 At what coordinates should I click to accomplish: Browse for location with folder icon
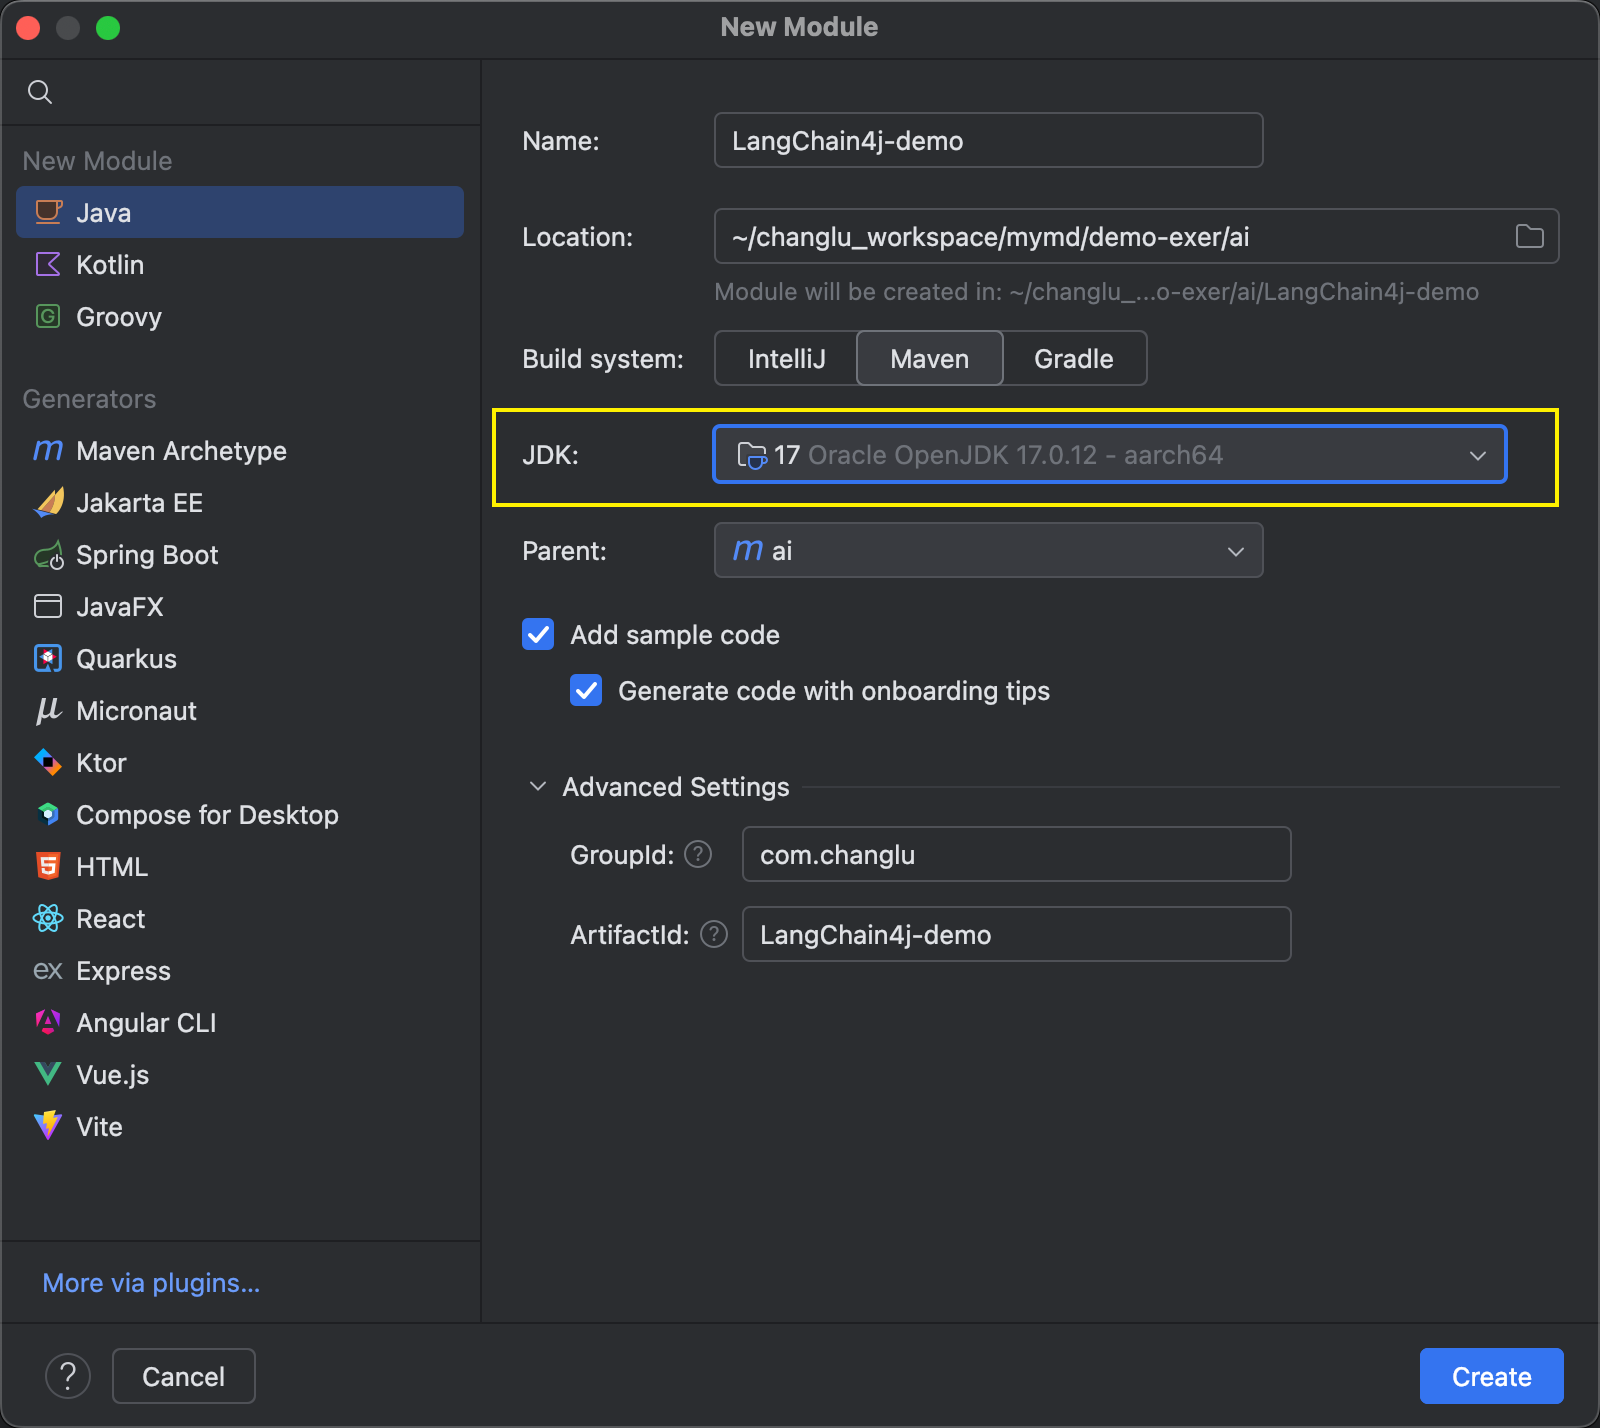pos(1529,236)
